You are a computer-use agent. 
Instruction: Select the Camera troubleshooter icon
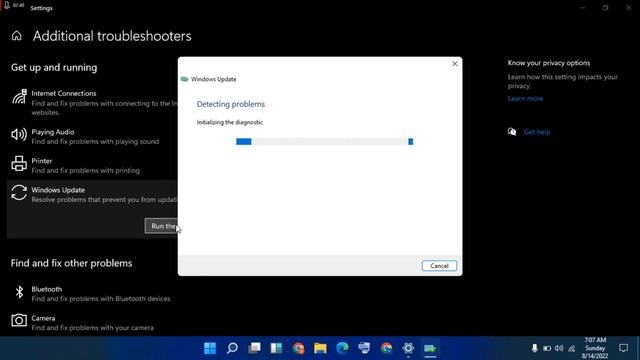coord(19,320)
